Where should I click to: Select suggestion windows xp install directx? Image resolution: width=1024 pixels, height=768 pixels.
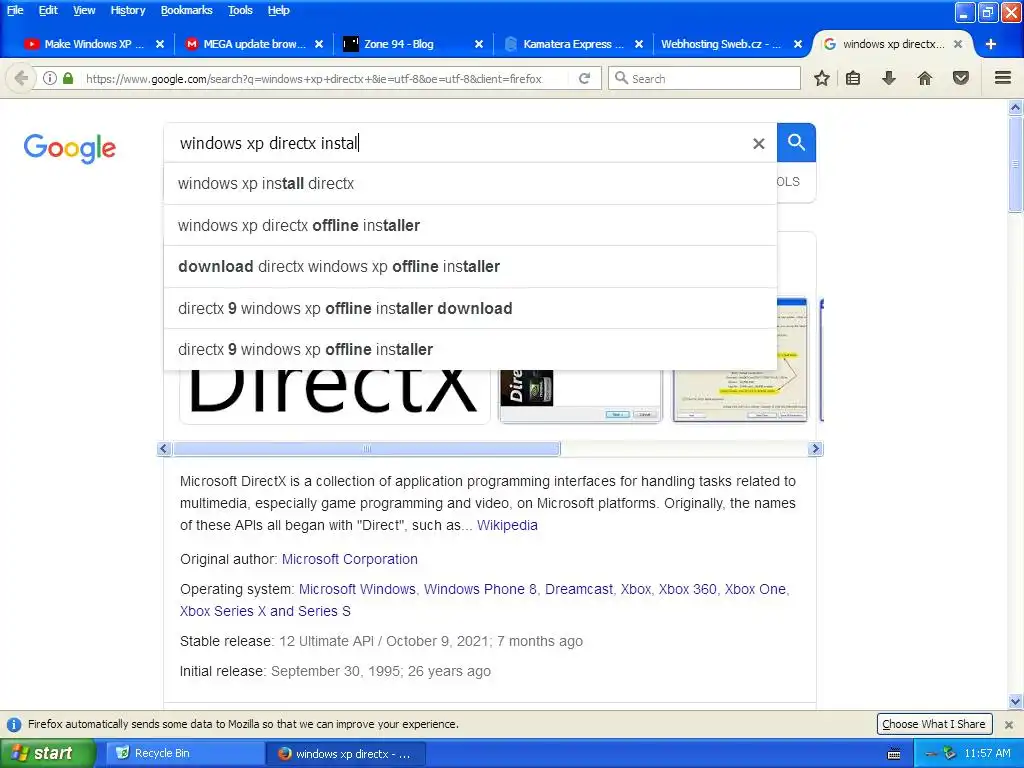[x=470, y=184]
